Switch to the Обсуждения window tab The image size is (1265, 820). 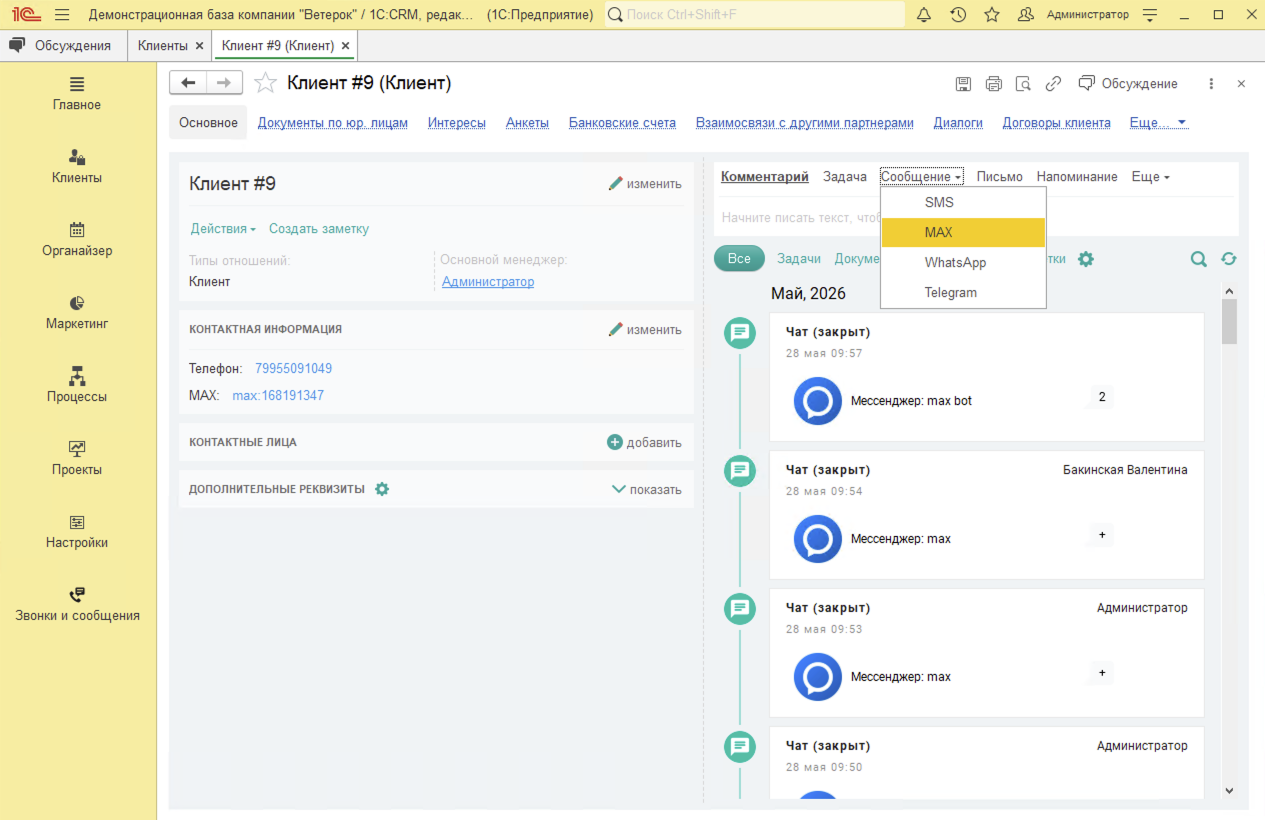63,45
